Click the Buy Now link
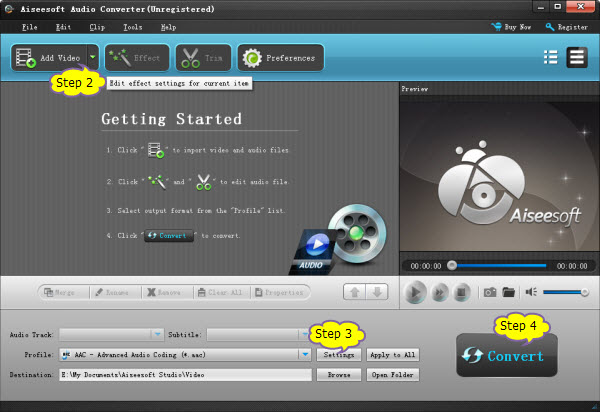The height and width of the screenshot is (412, 600). [x=511, y=27]
